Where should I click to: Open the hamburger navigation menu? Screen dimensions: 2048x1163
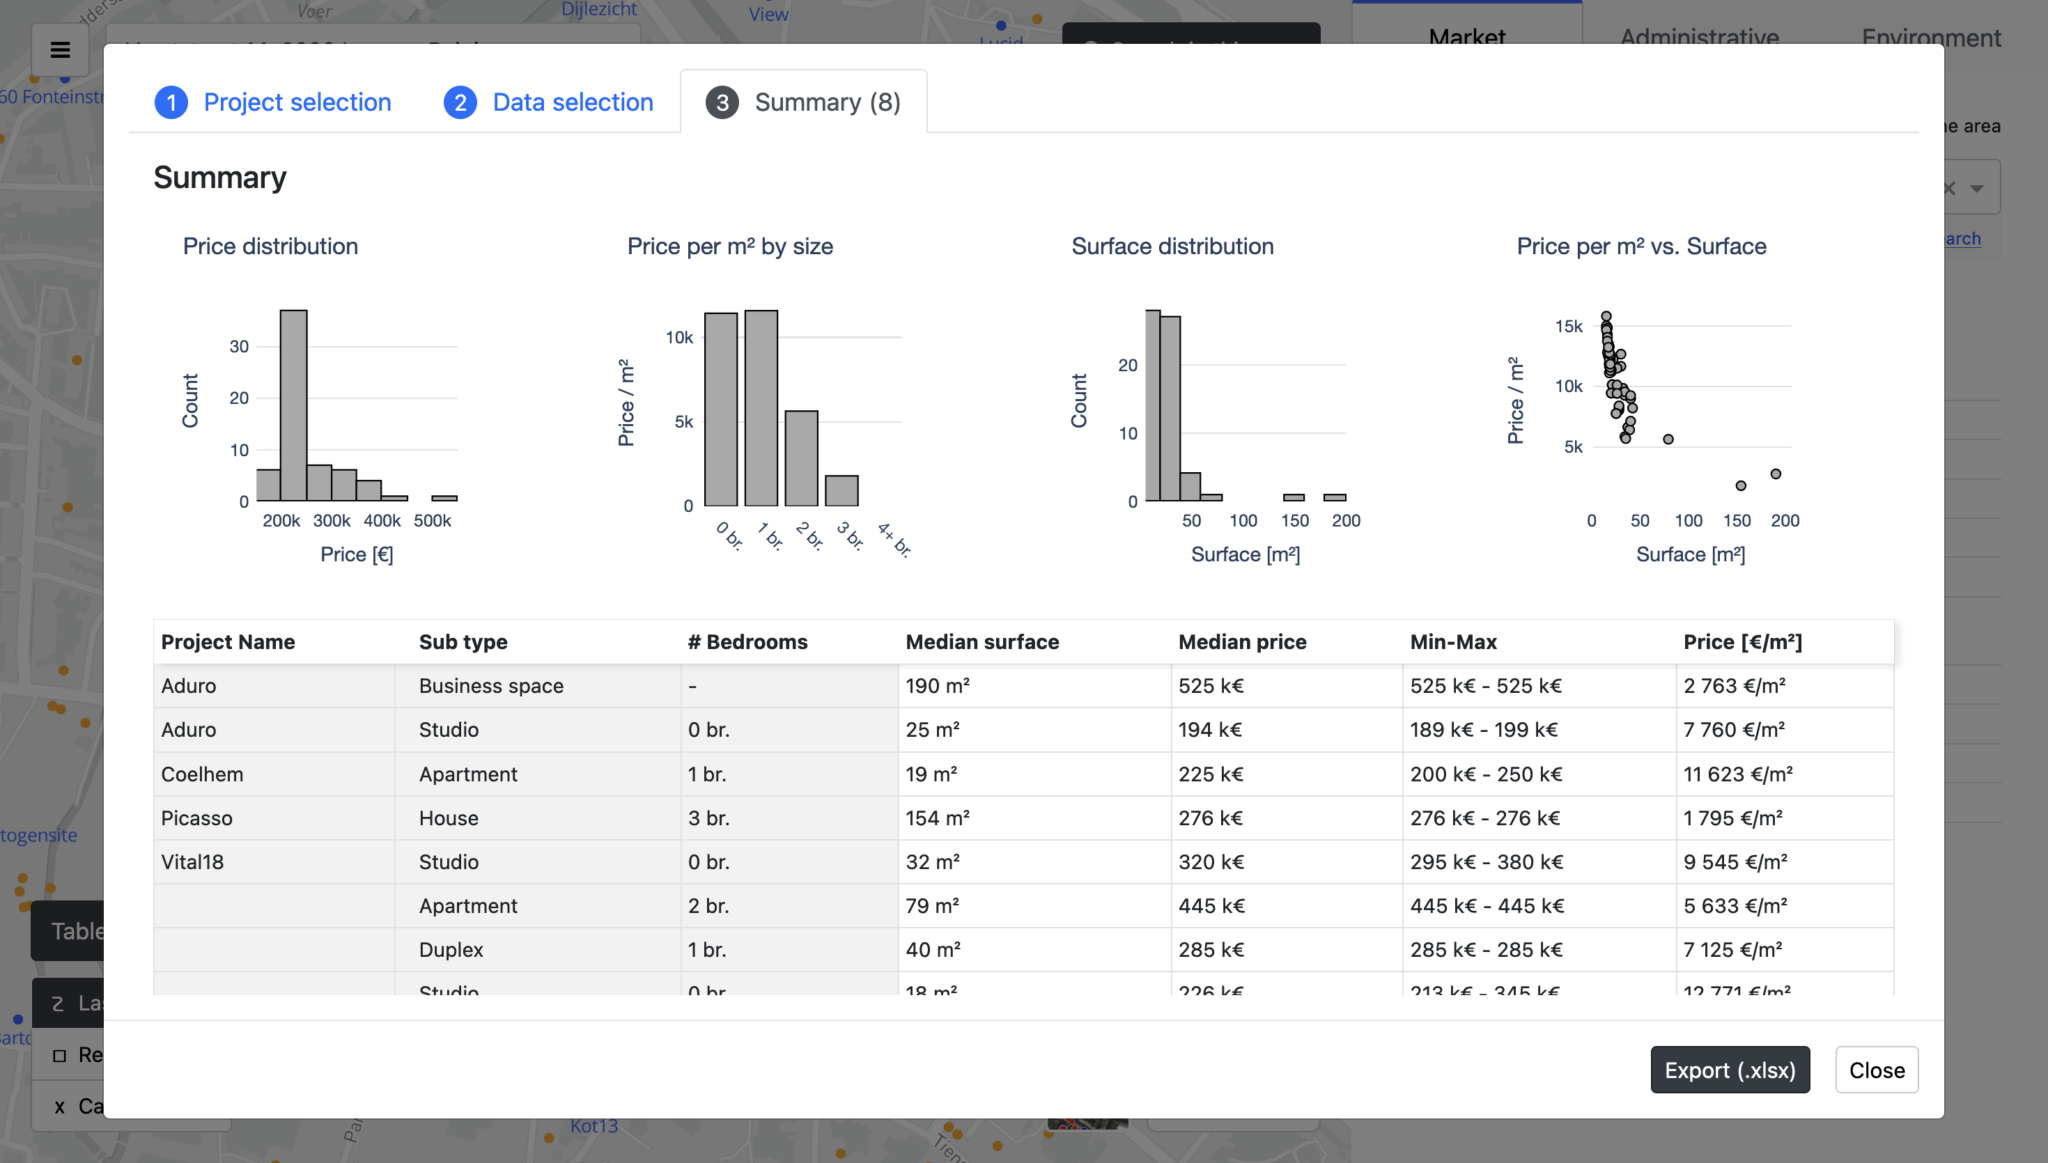[60, 50]
